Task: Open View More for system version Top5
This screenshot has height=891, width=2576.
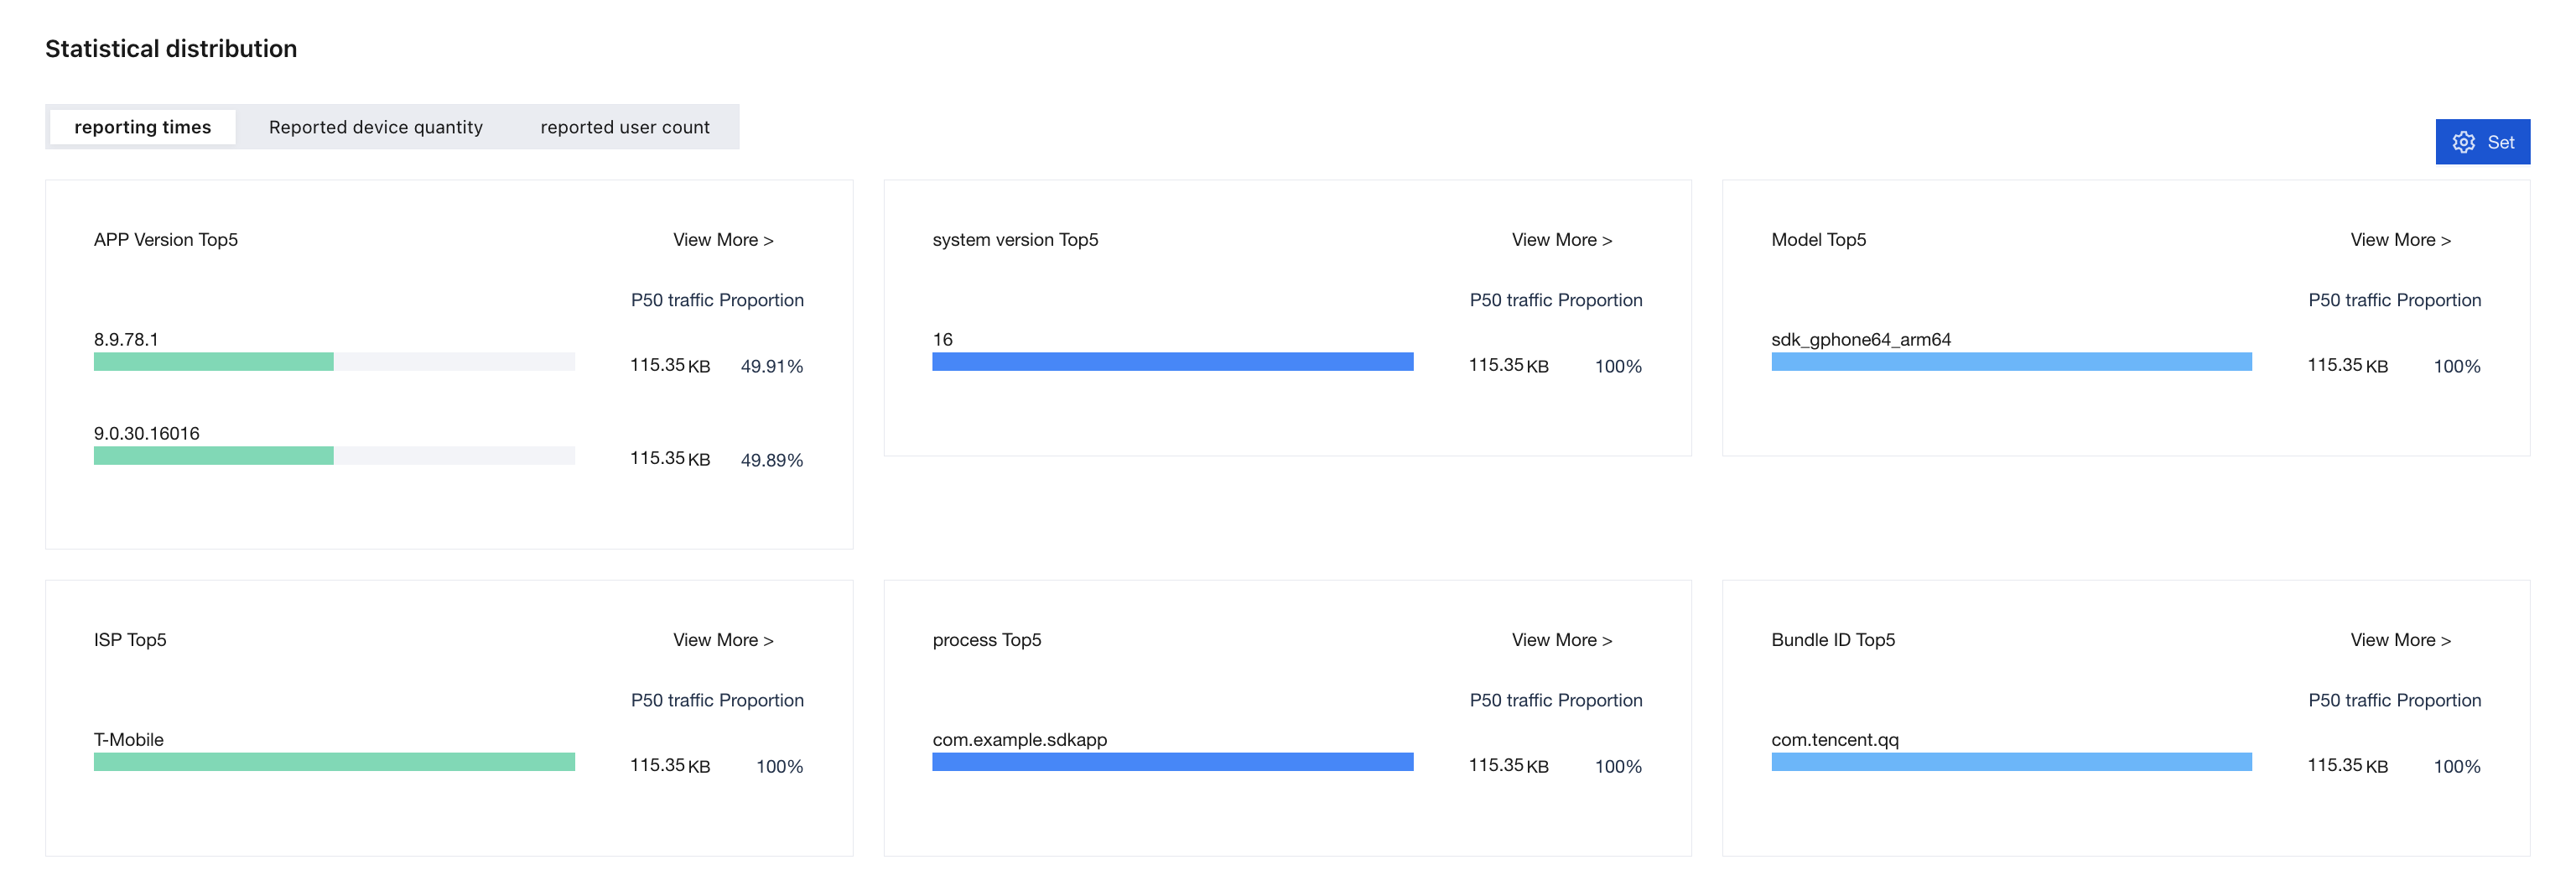Action: 1562,240
